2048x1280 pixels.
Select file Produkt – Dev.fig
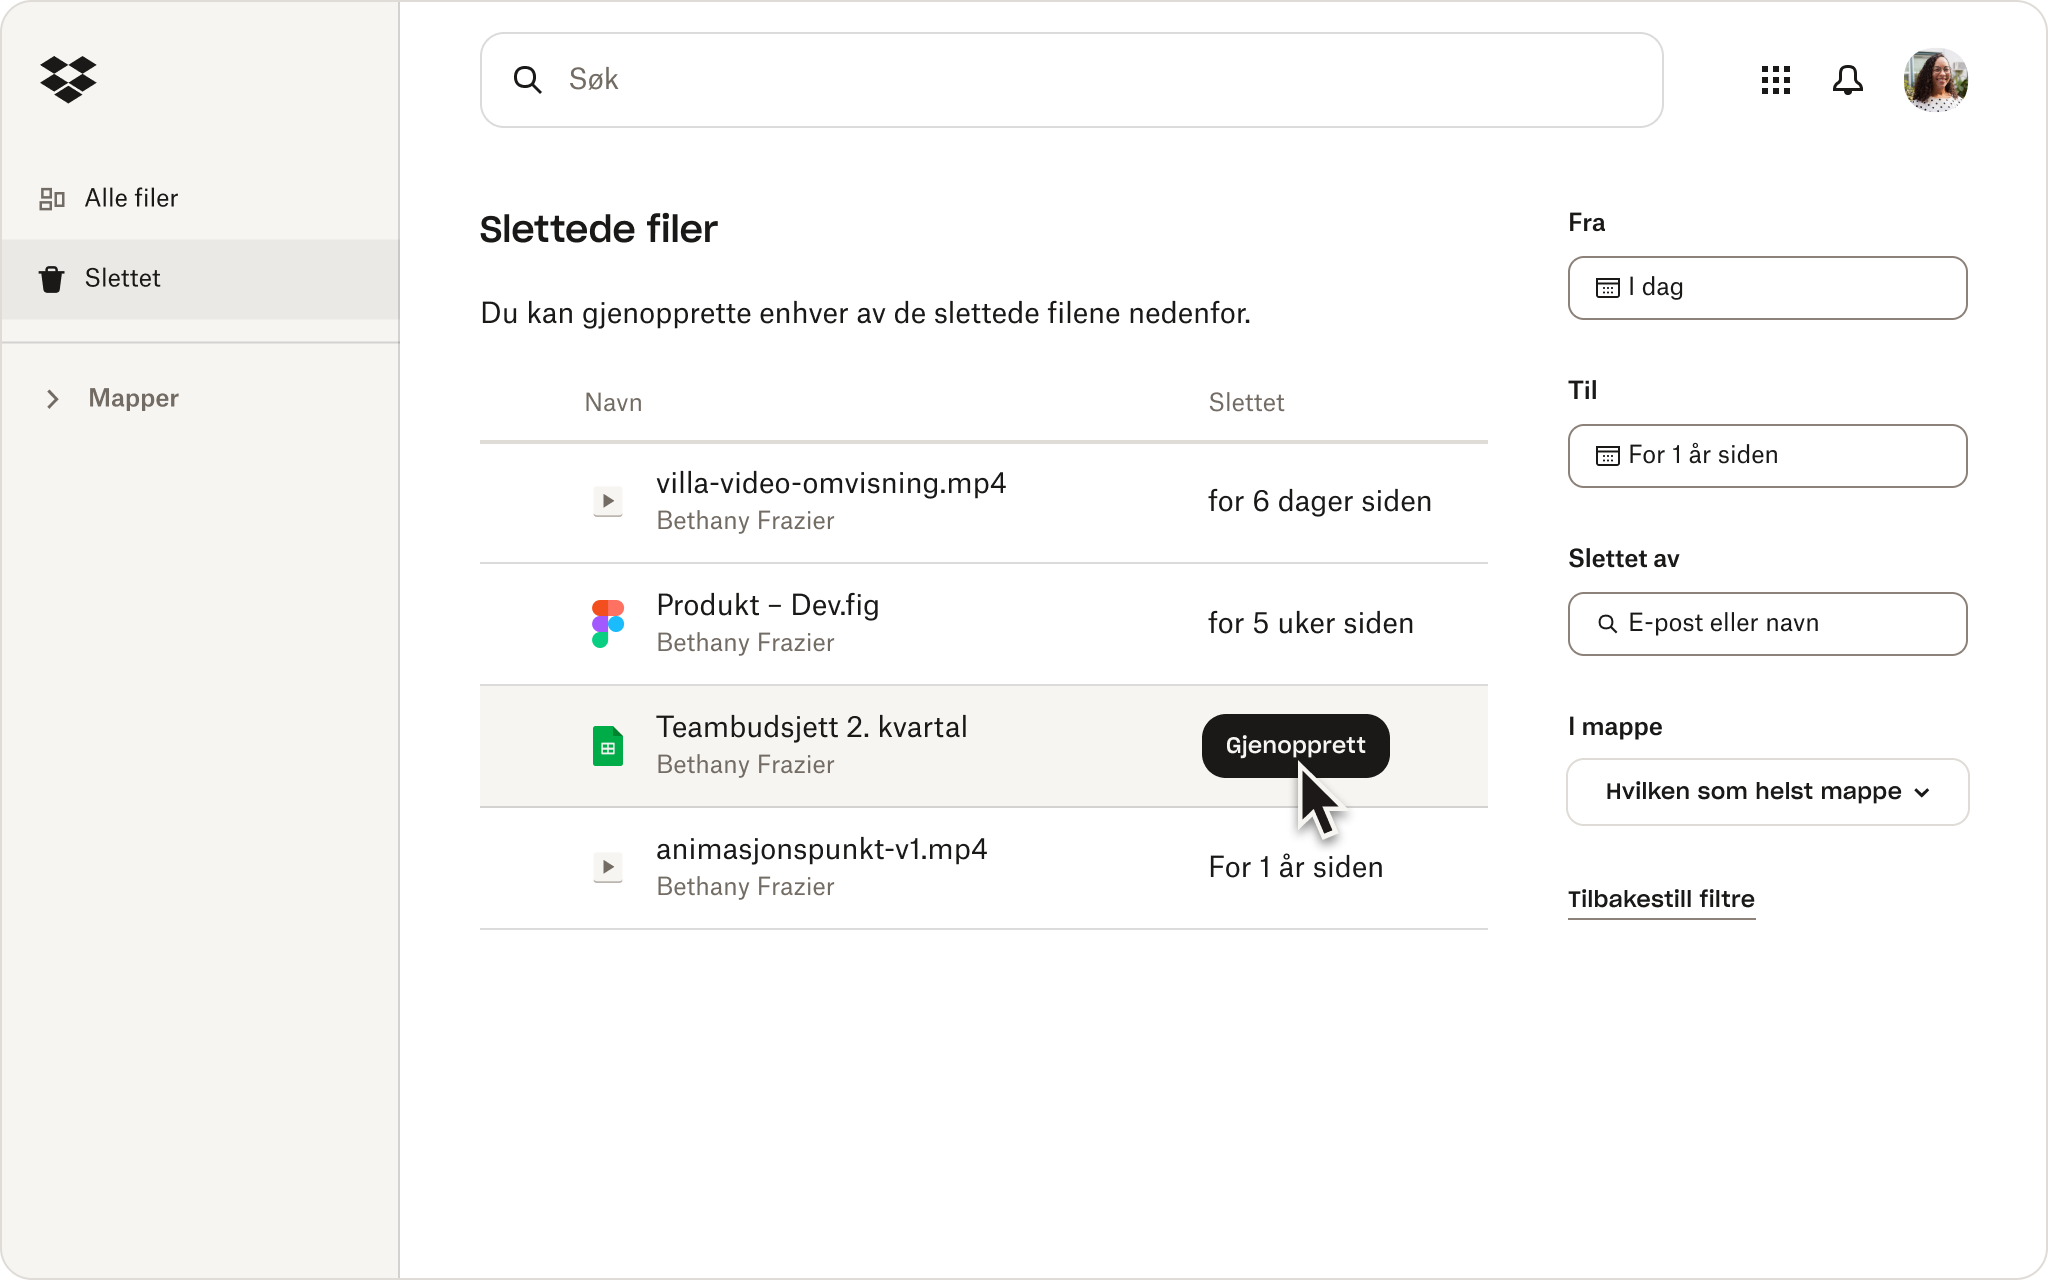pos(768,605)
